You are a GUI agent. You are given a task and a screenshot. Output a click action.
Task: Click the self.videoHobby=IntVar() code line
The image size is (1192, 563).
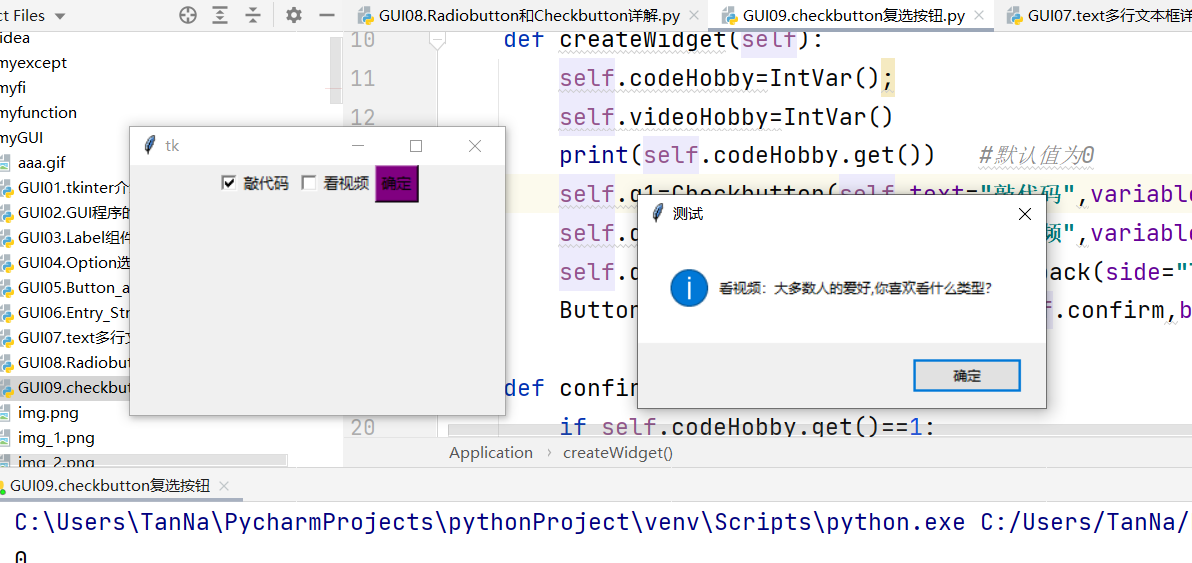pos(725,117)
